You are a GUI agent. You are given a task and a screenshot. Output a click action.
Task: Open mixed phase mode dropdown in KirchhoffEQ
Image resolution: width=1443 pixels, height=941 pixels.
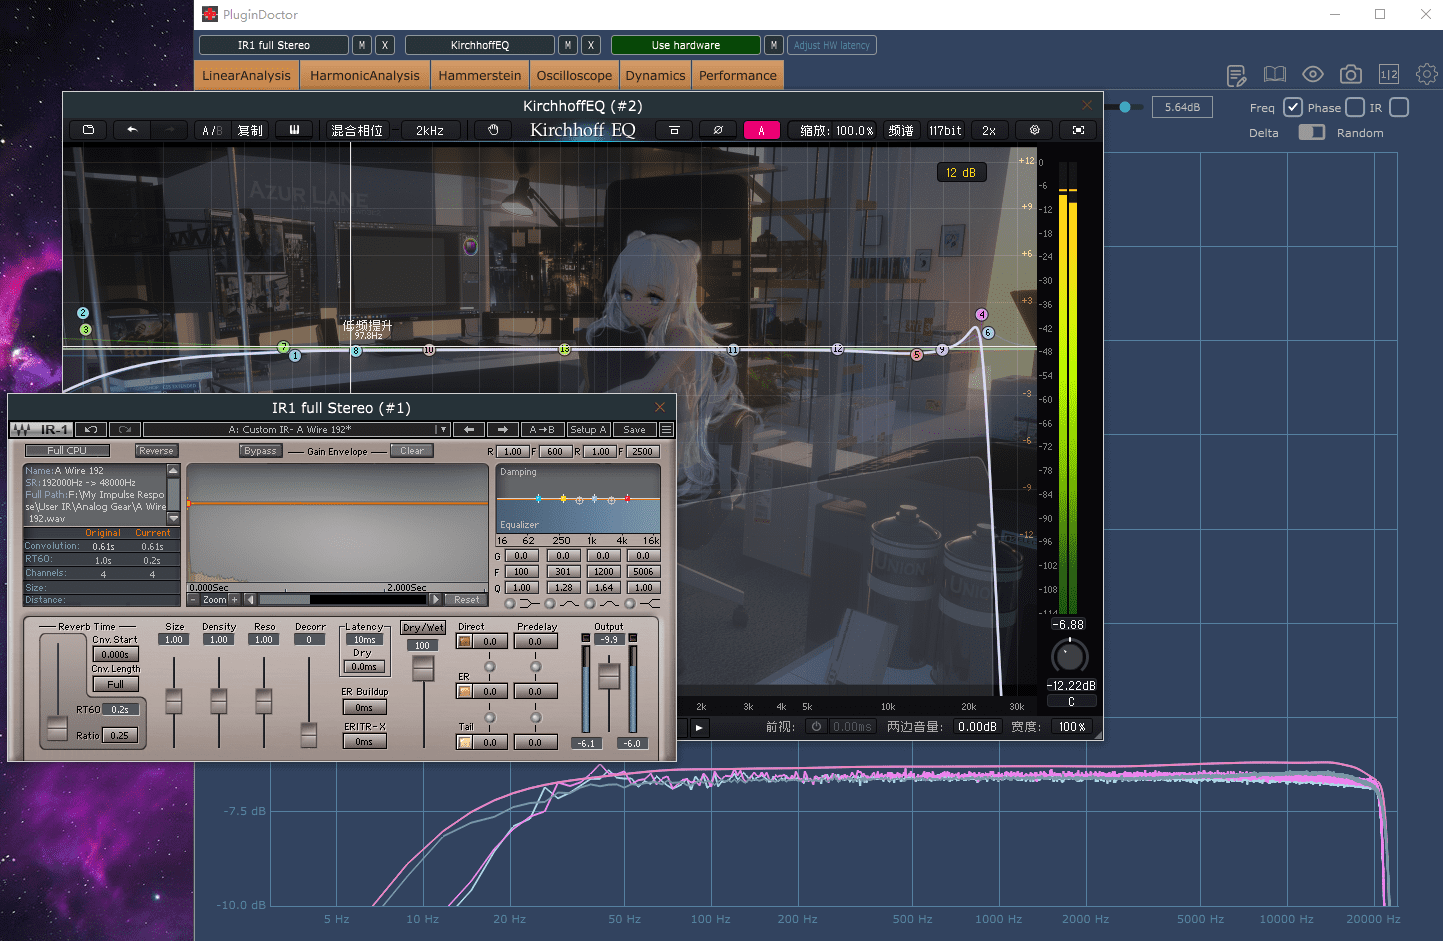pos(357,130)
